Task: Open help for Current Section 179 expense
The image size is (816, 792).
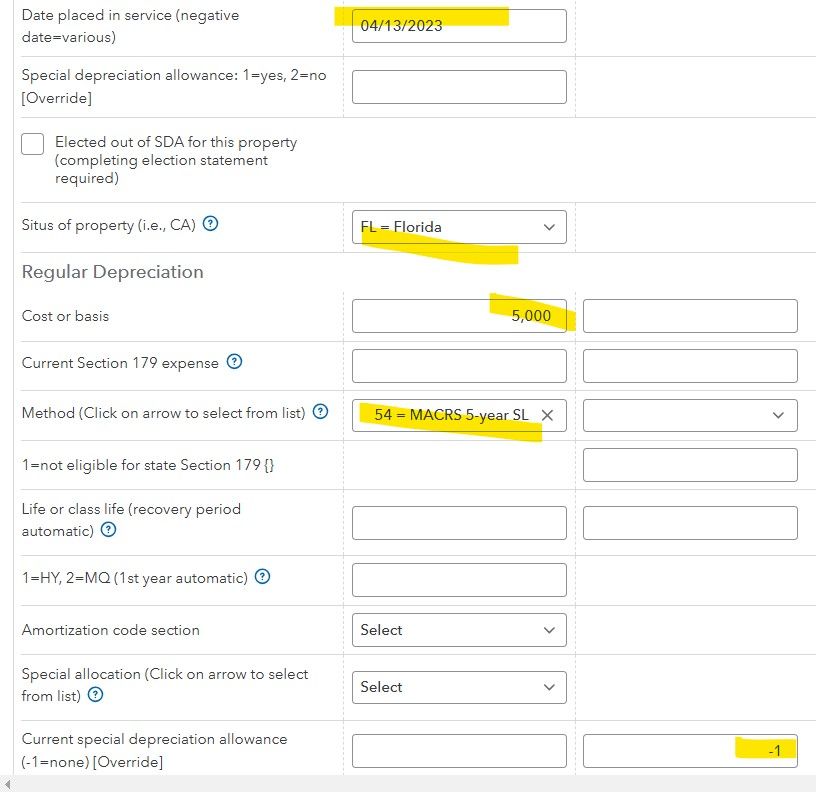Action: coord(234,363)
